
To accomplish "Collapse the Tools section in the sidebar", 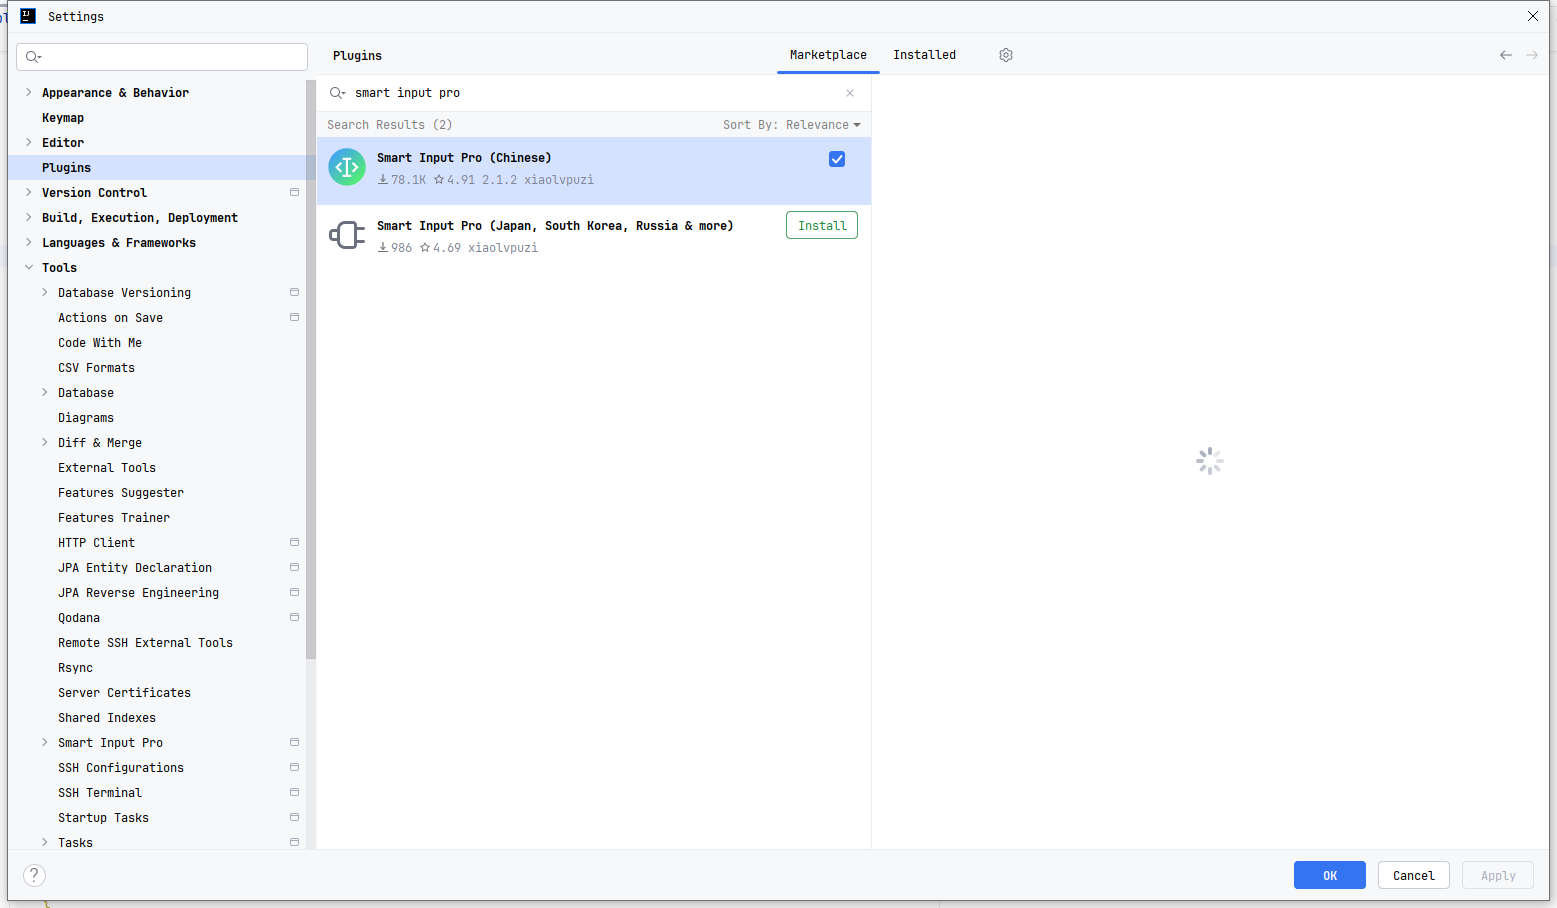I will tap(28, 267).
